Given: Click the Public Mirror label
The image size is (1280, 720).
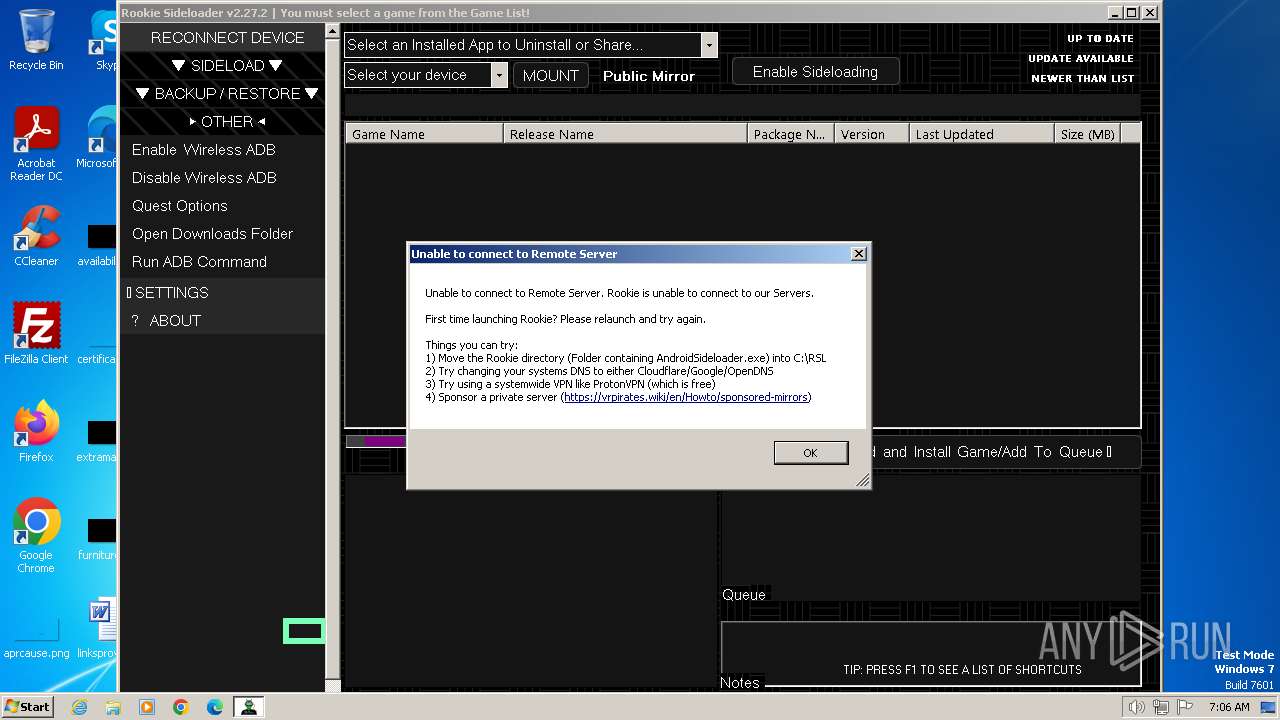Looking at the screenshot, I should 649,76.
